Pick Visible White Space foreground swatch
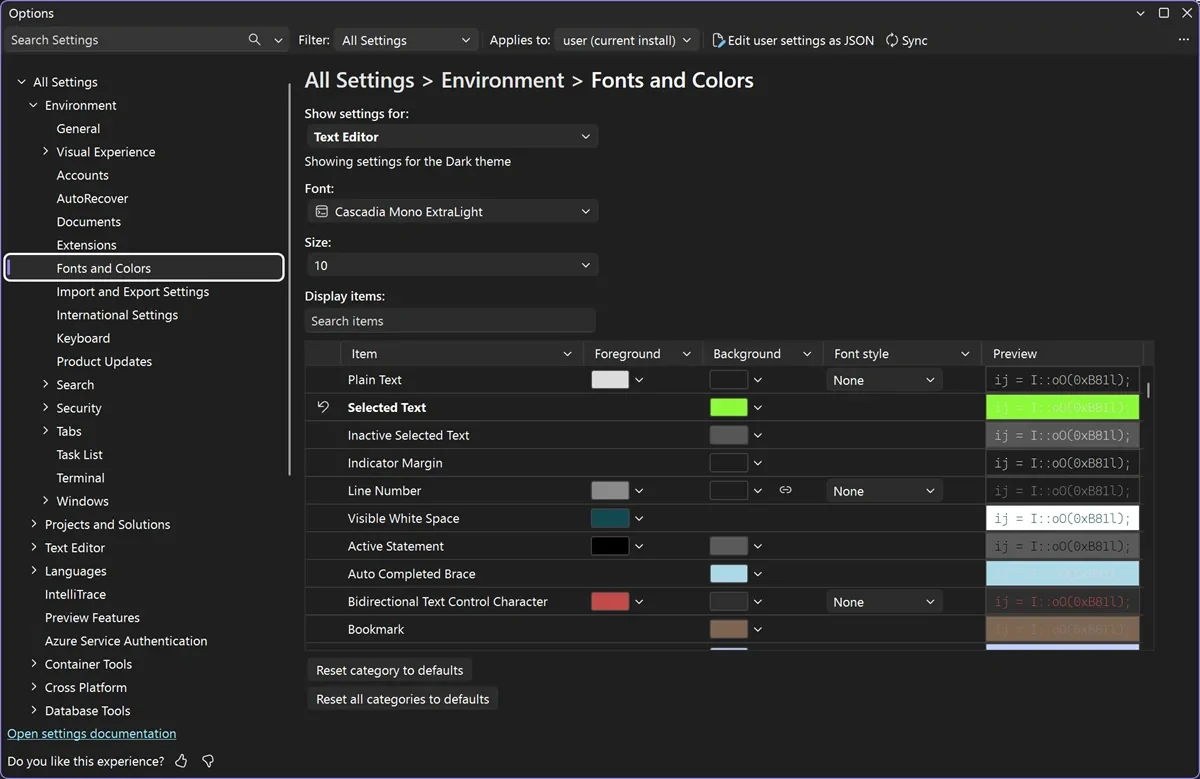 tap(610, 518)
